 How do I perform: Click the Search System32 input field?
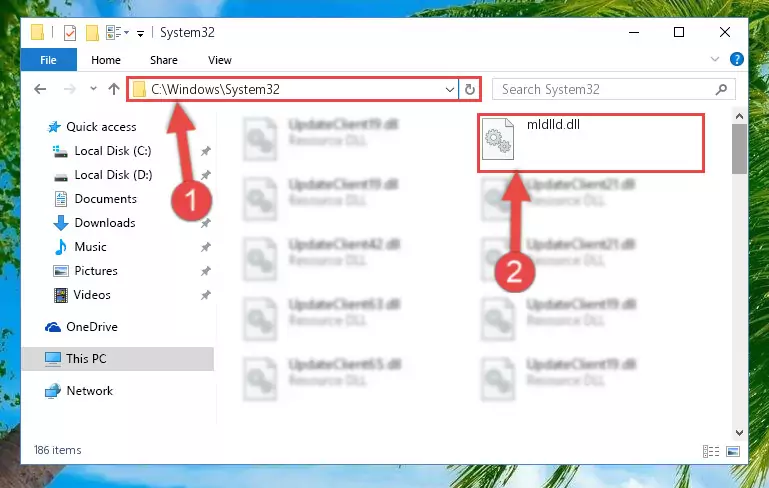605,89
